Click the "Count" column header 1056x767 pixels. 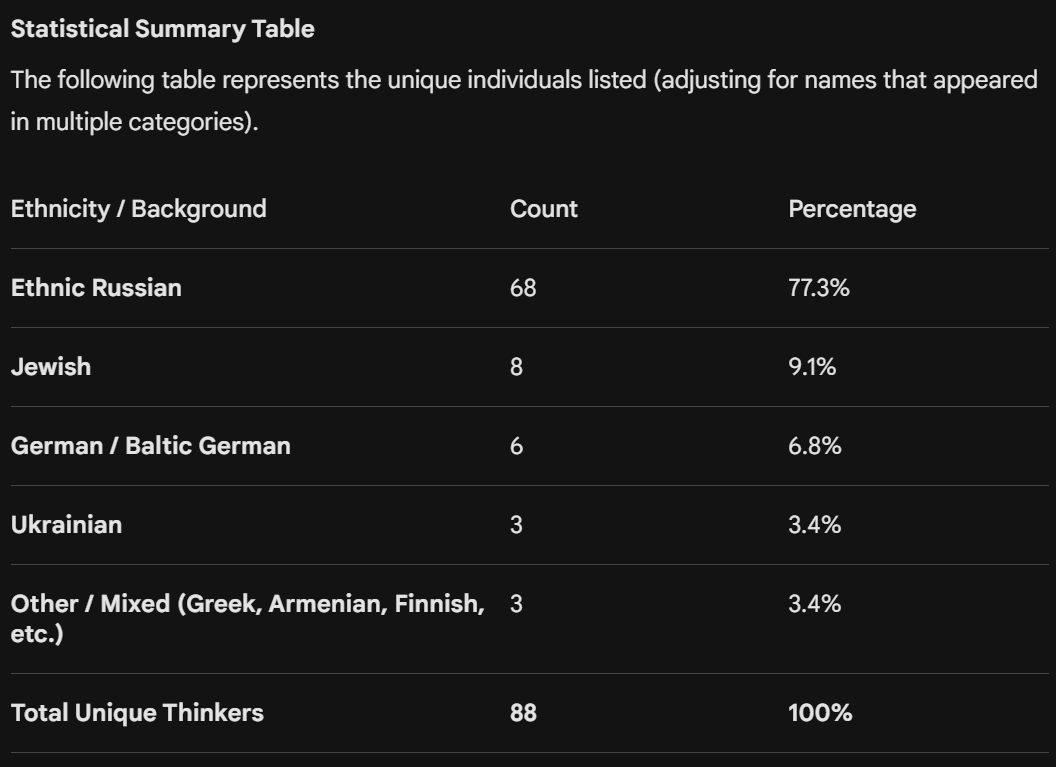pos(543,209)
